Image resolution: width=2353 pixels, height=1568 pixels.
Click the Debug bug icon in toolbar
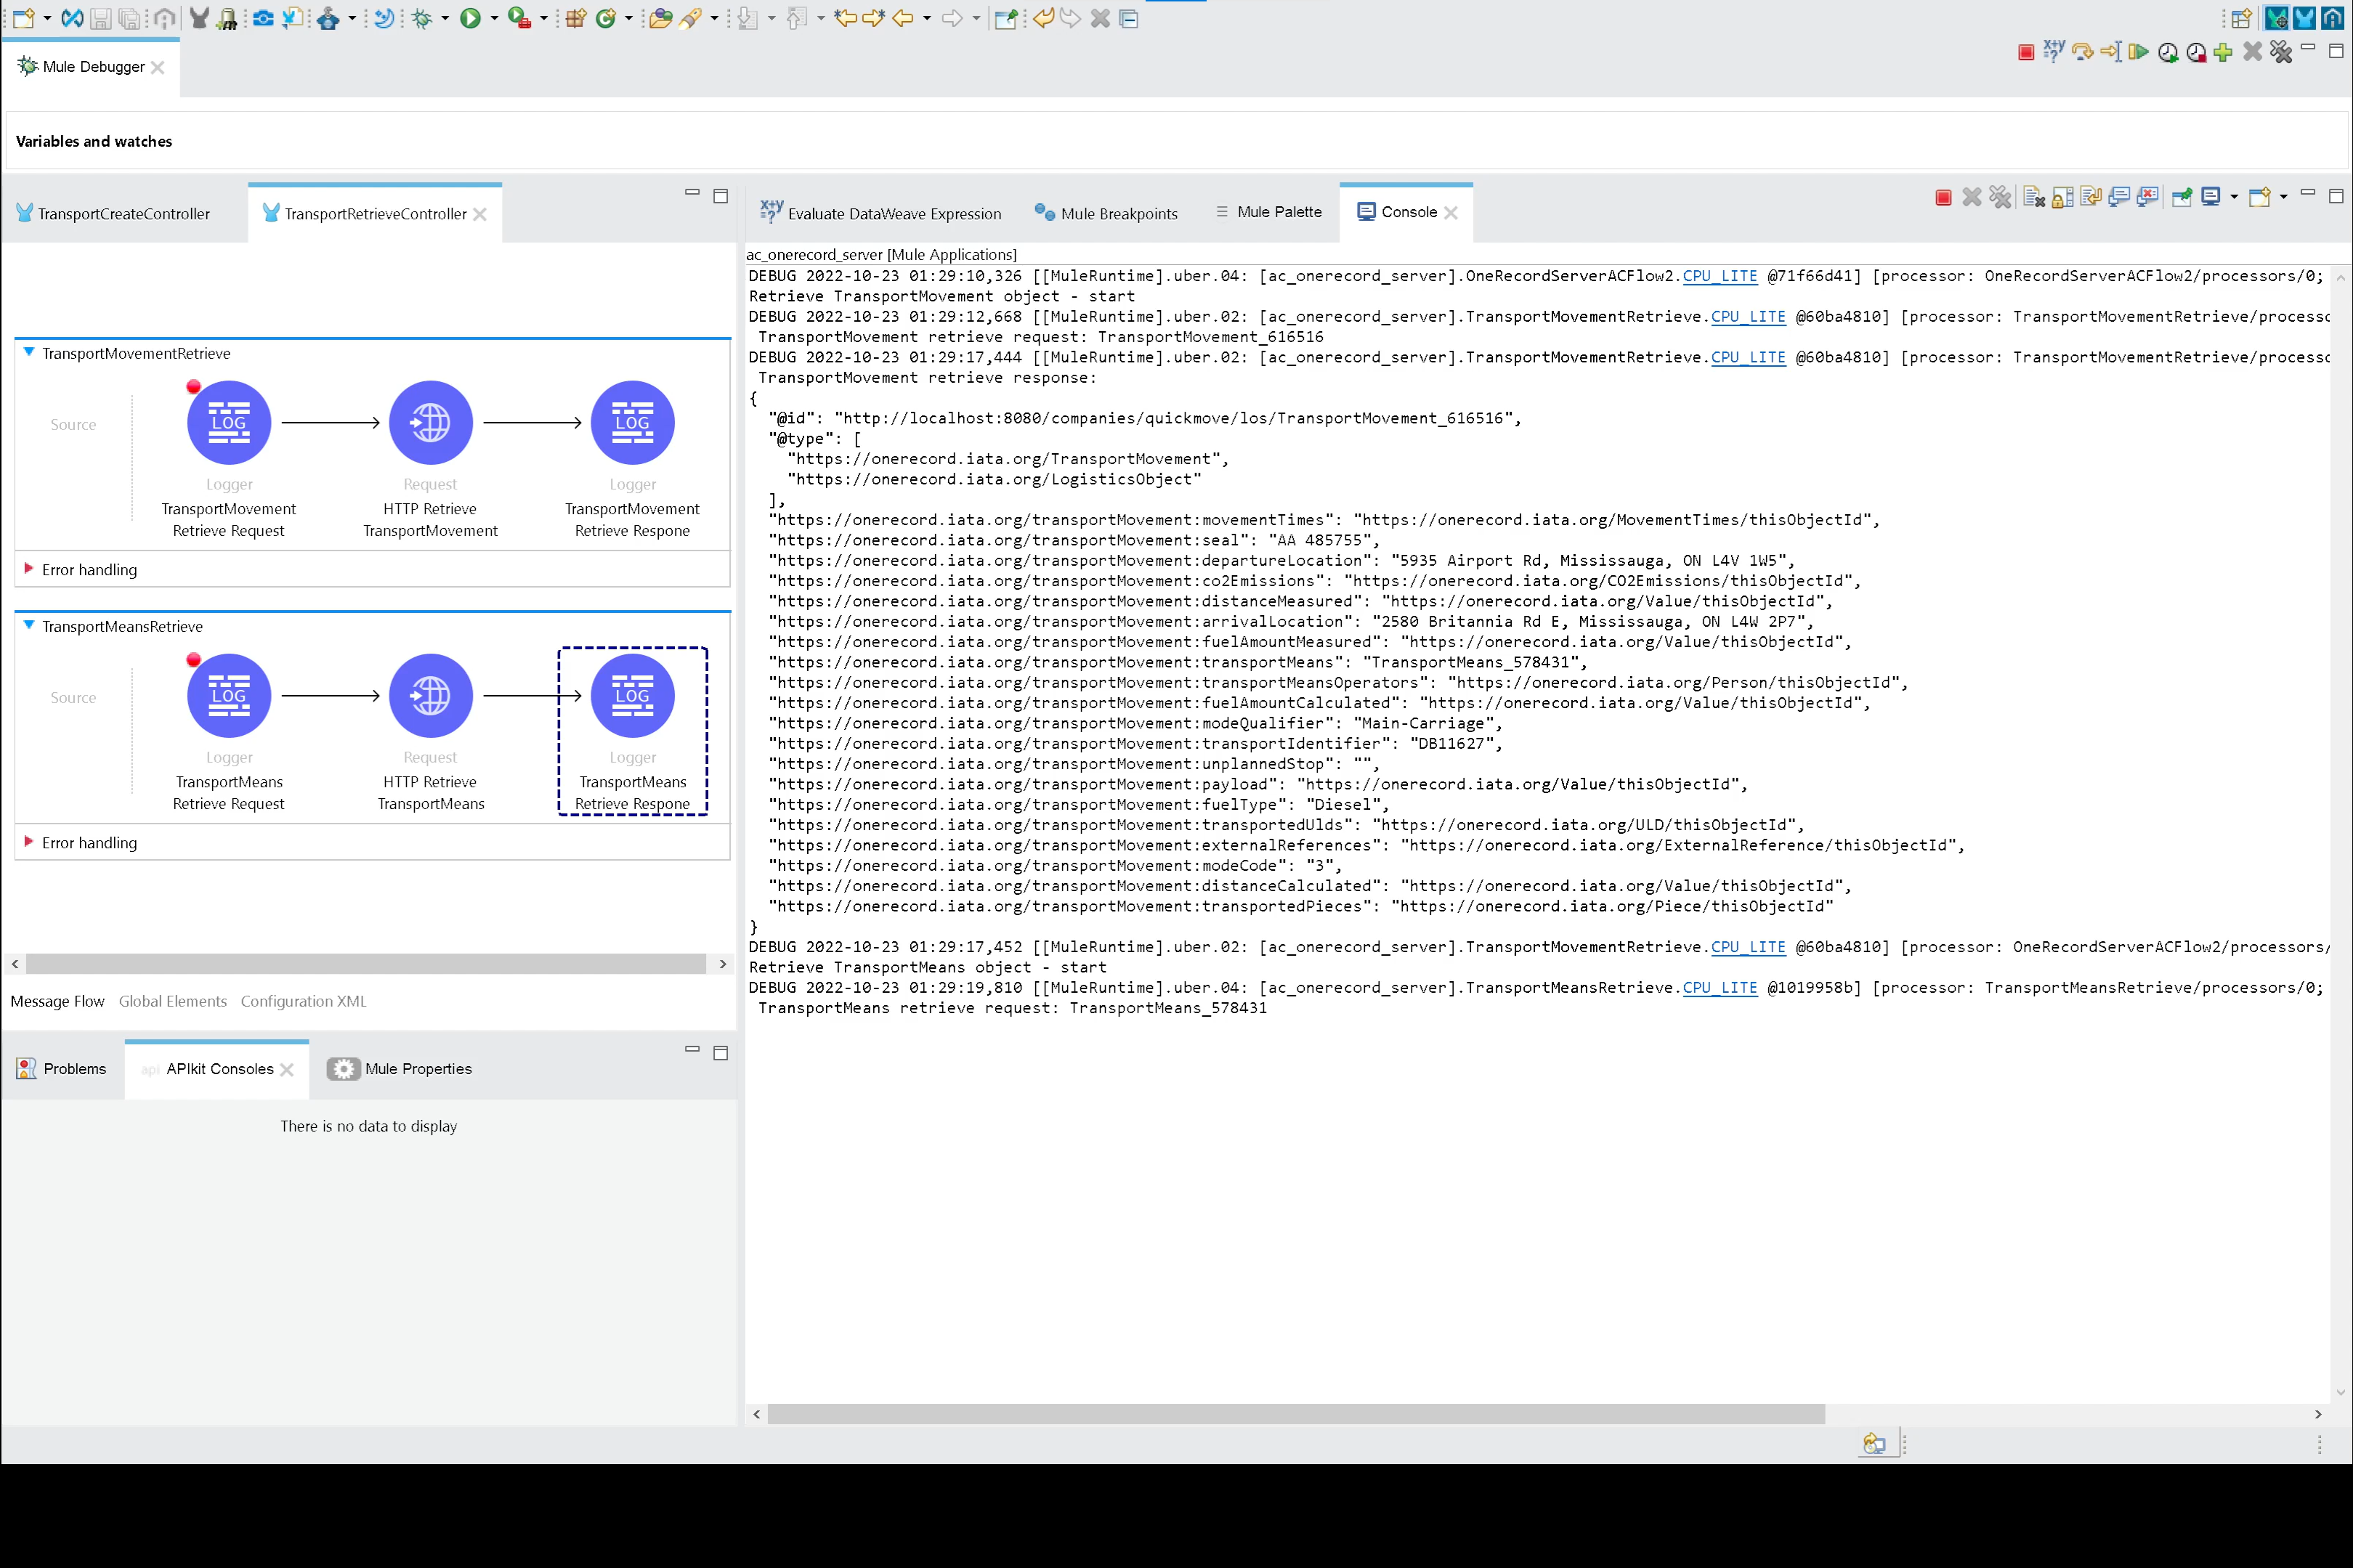tap(422, 18)
